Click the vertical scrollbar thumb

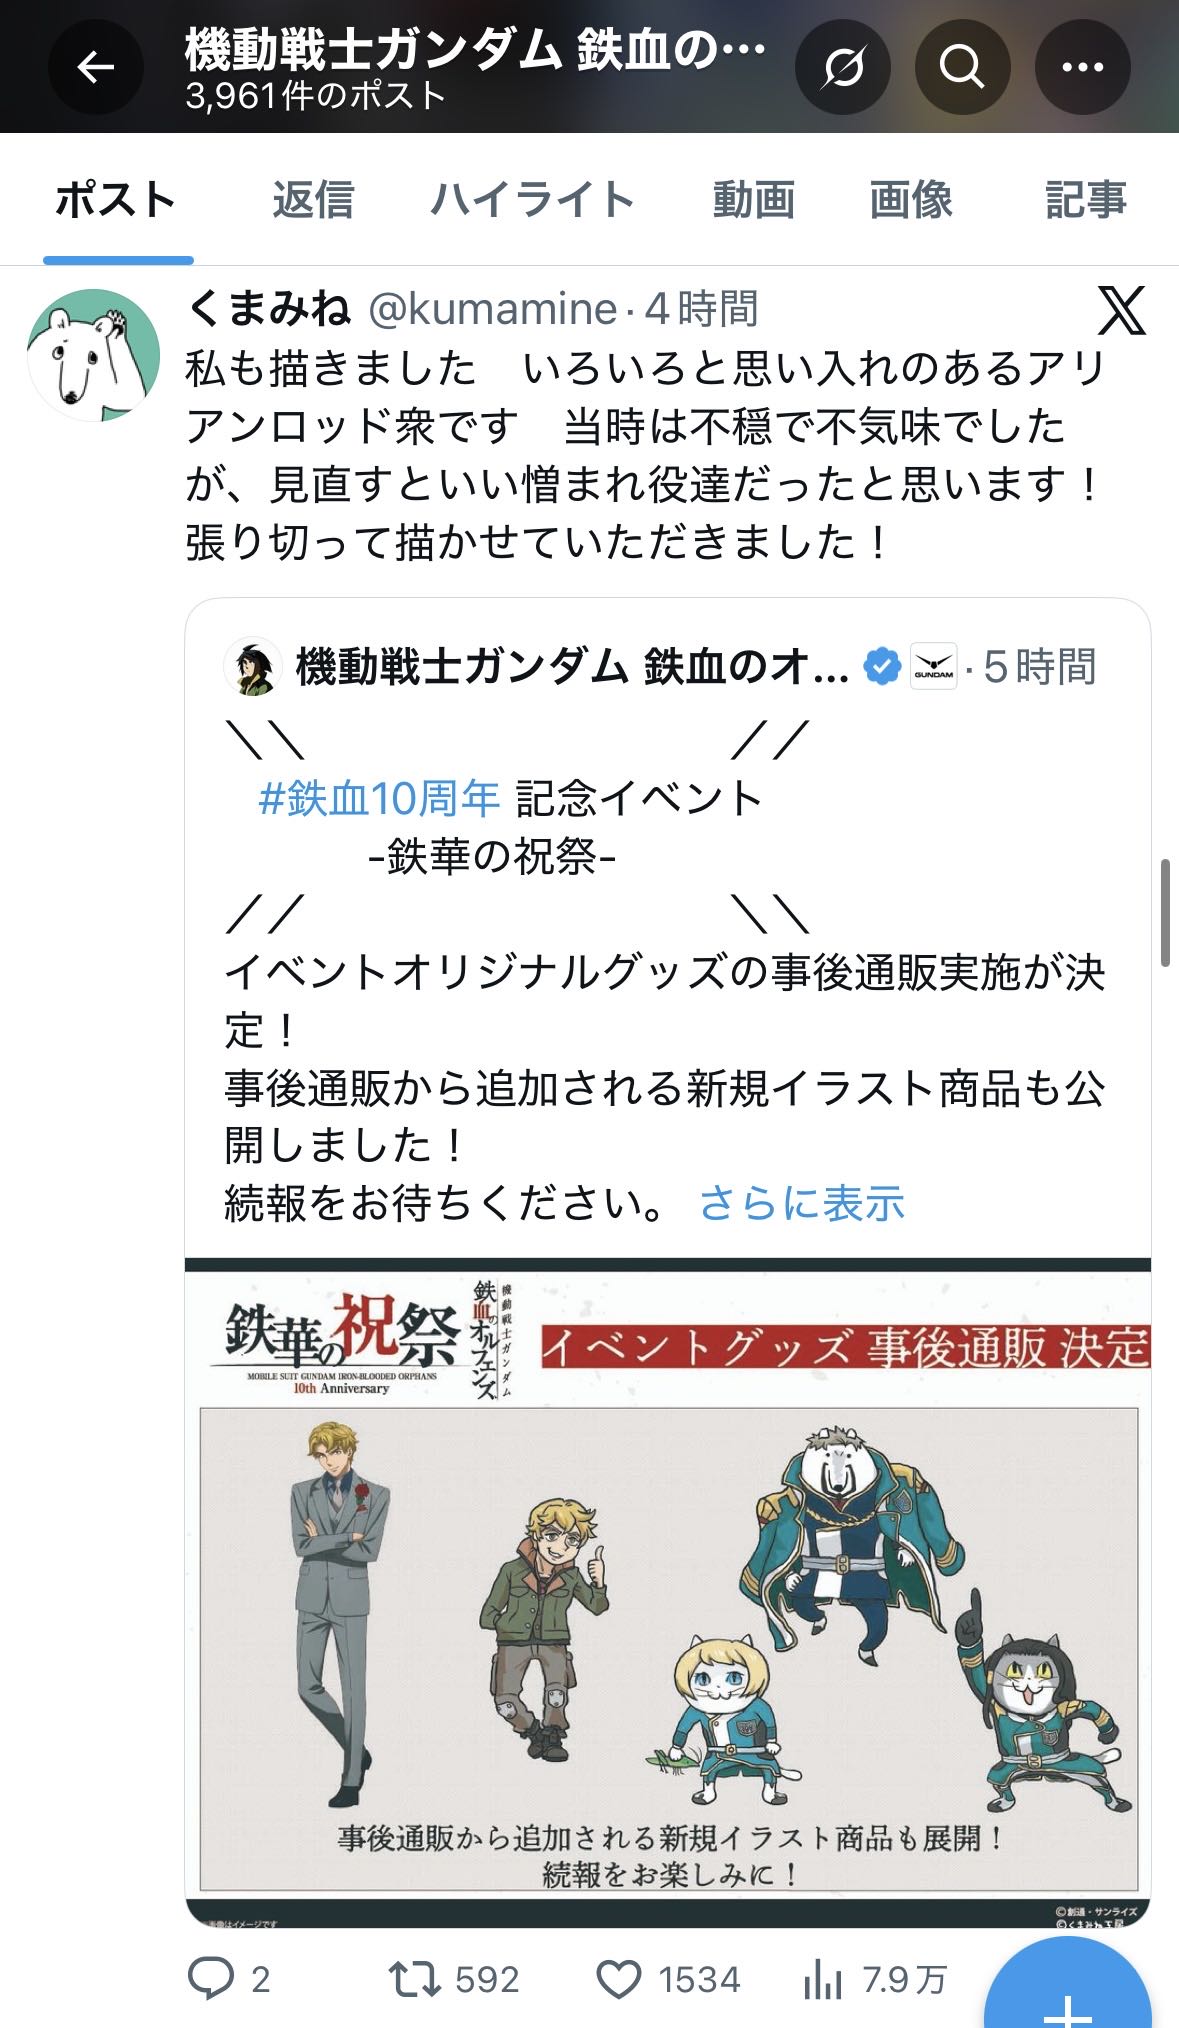(x=1165, y=912)
